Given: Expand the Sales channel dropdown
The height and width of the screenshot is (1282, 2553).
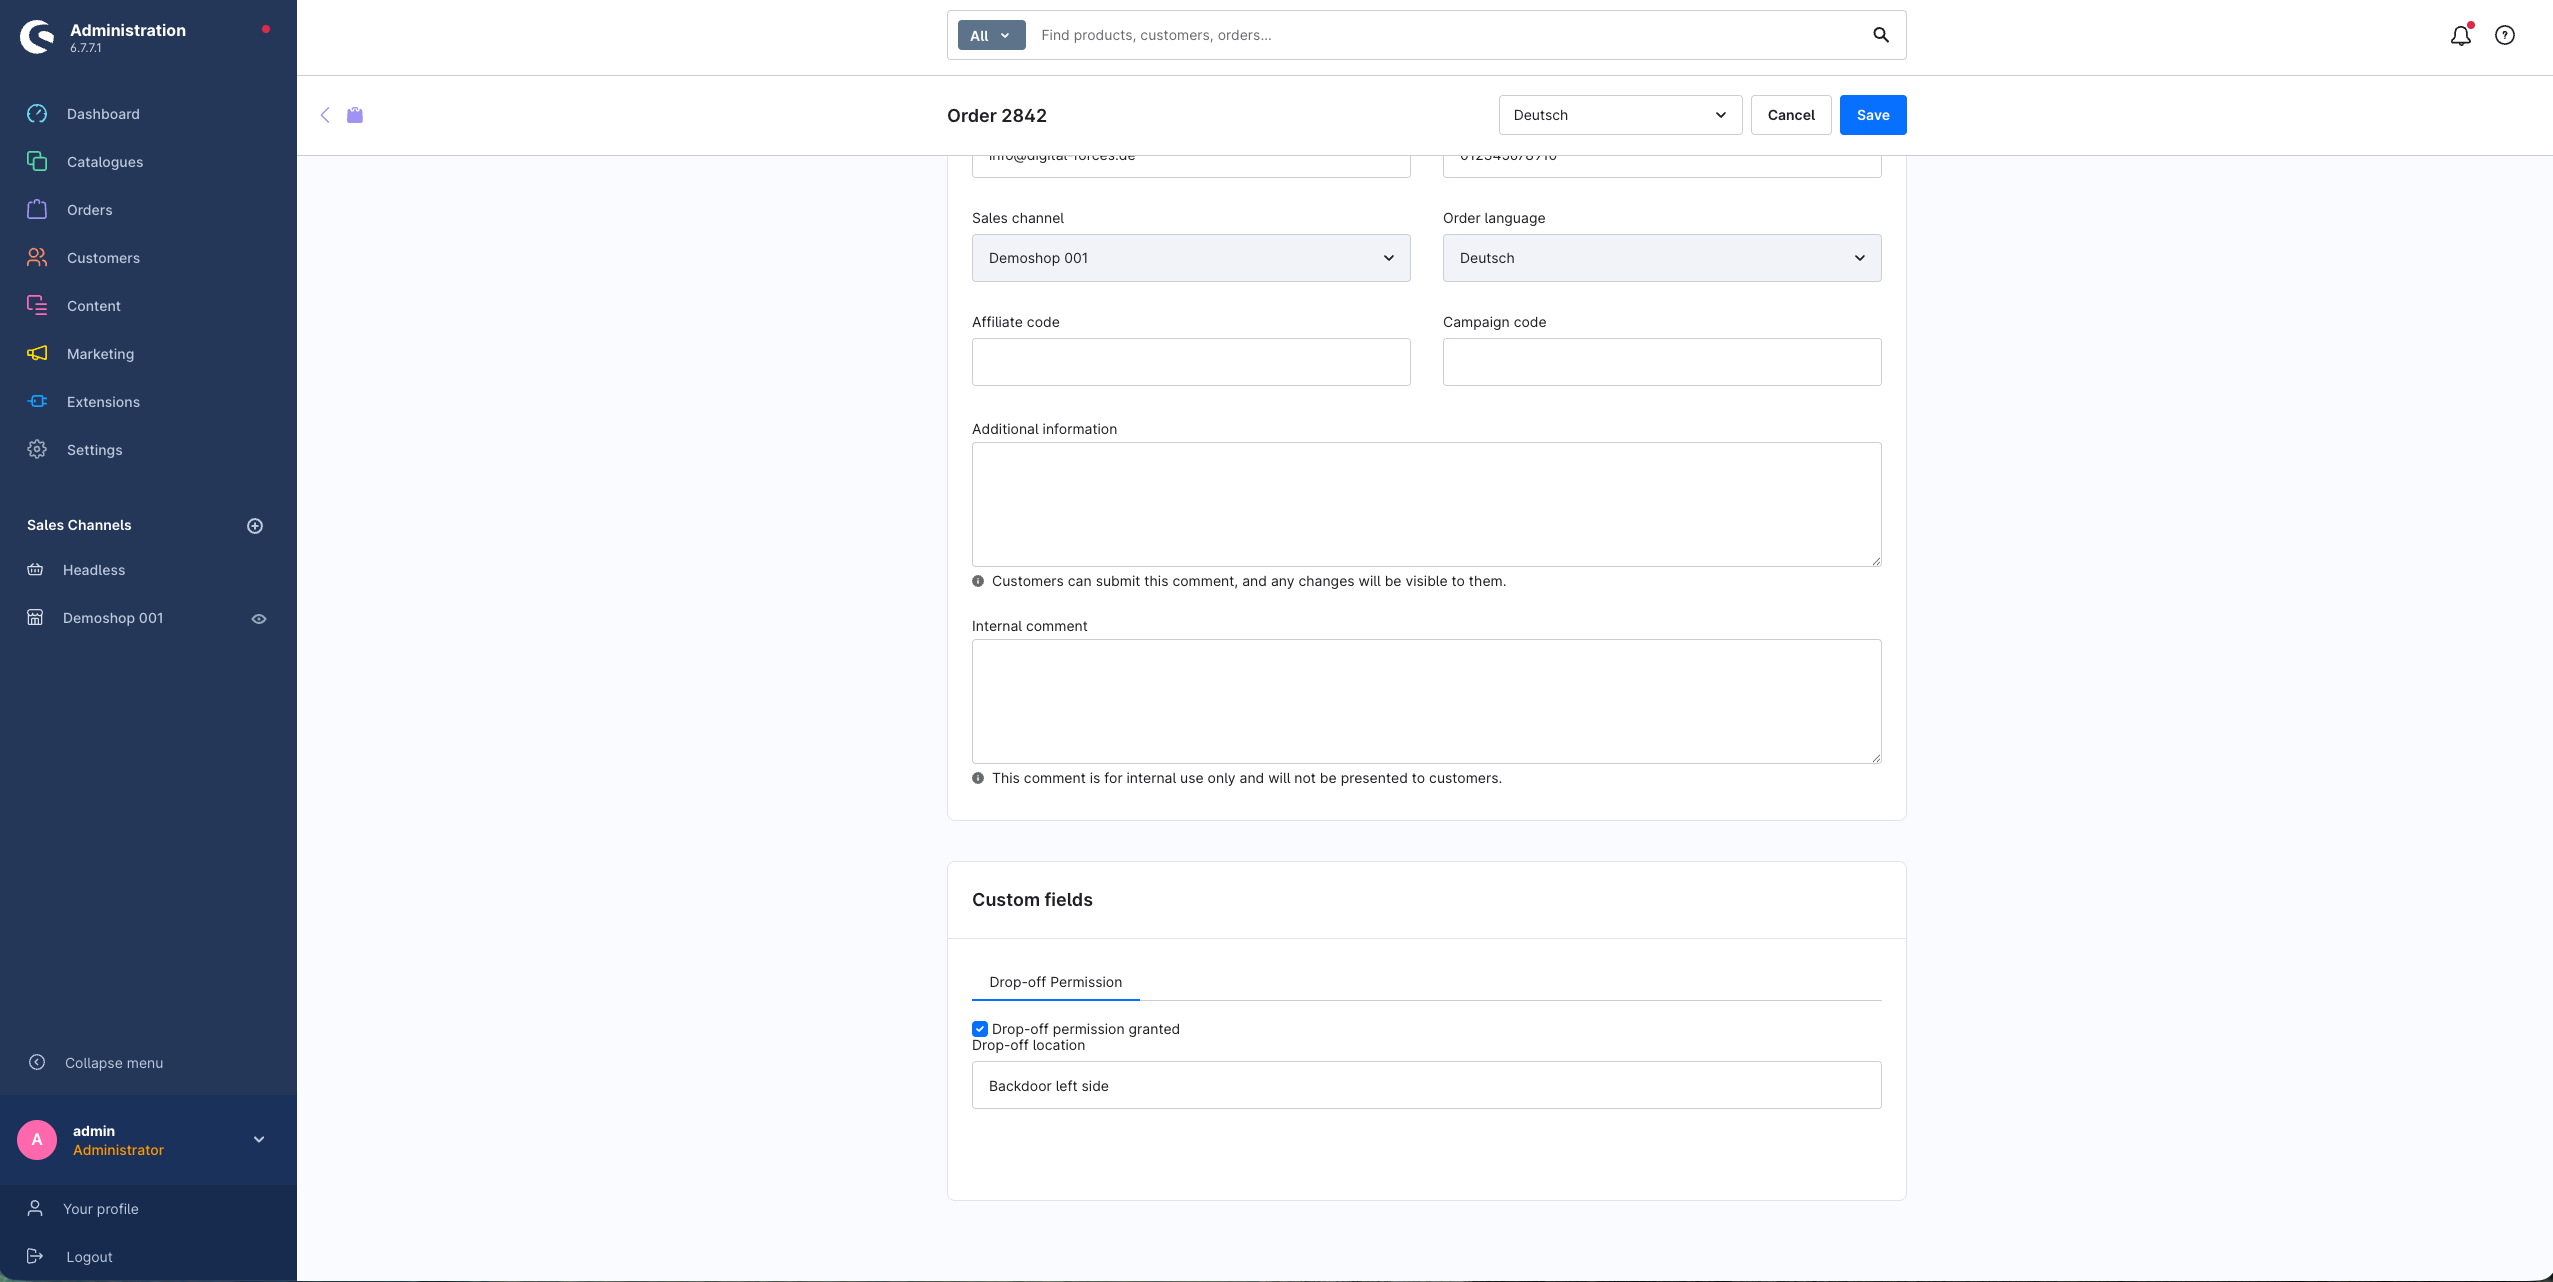Looking at the screenshot, I should point(1190,258).
